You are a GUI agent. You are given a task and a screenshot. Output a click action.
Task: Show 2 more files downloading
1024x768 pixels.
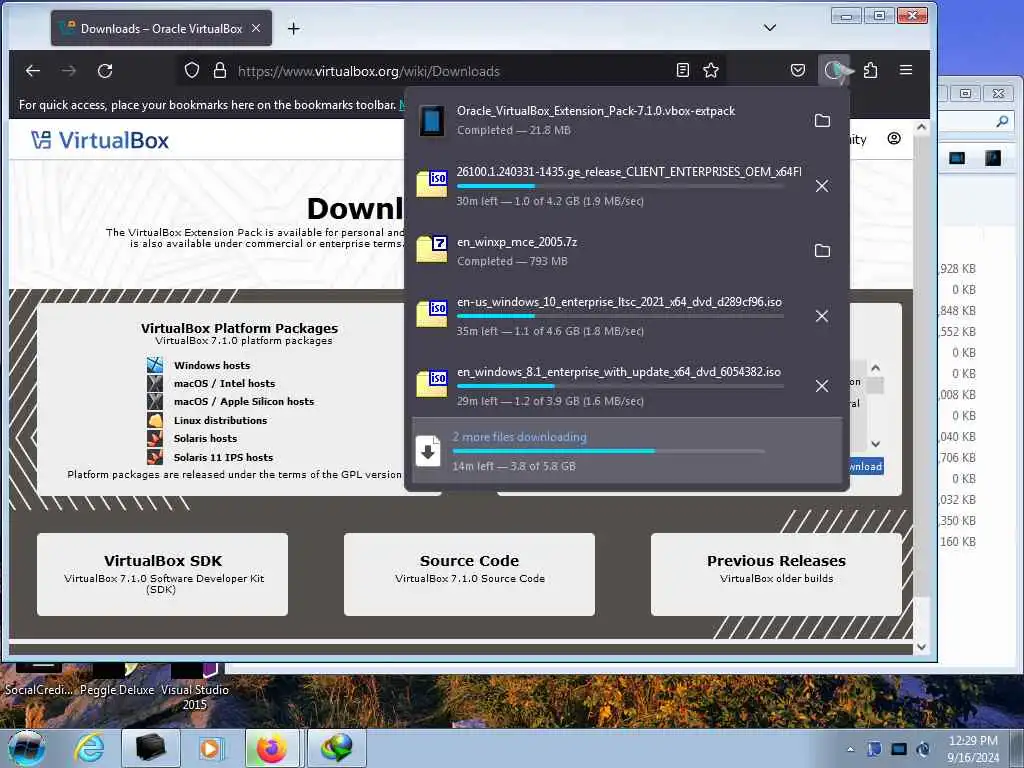coord(627,451)
